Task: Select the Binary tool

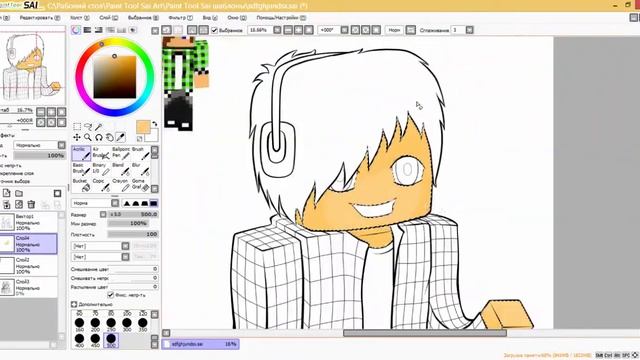Action: 101,169
